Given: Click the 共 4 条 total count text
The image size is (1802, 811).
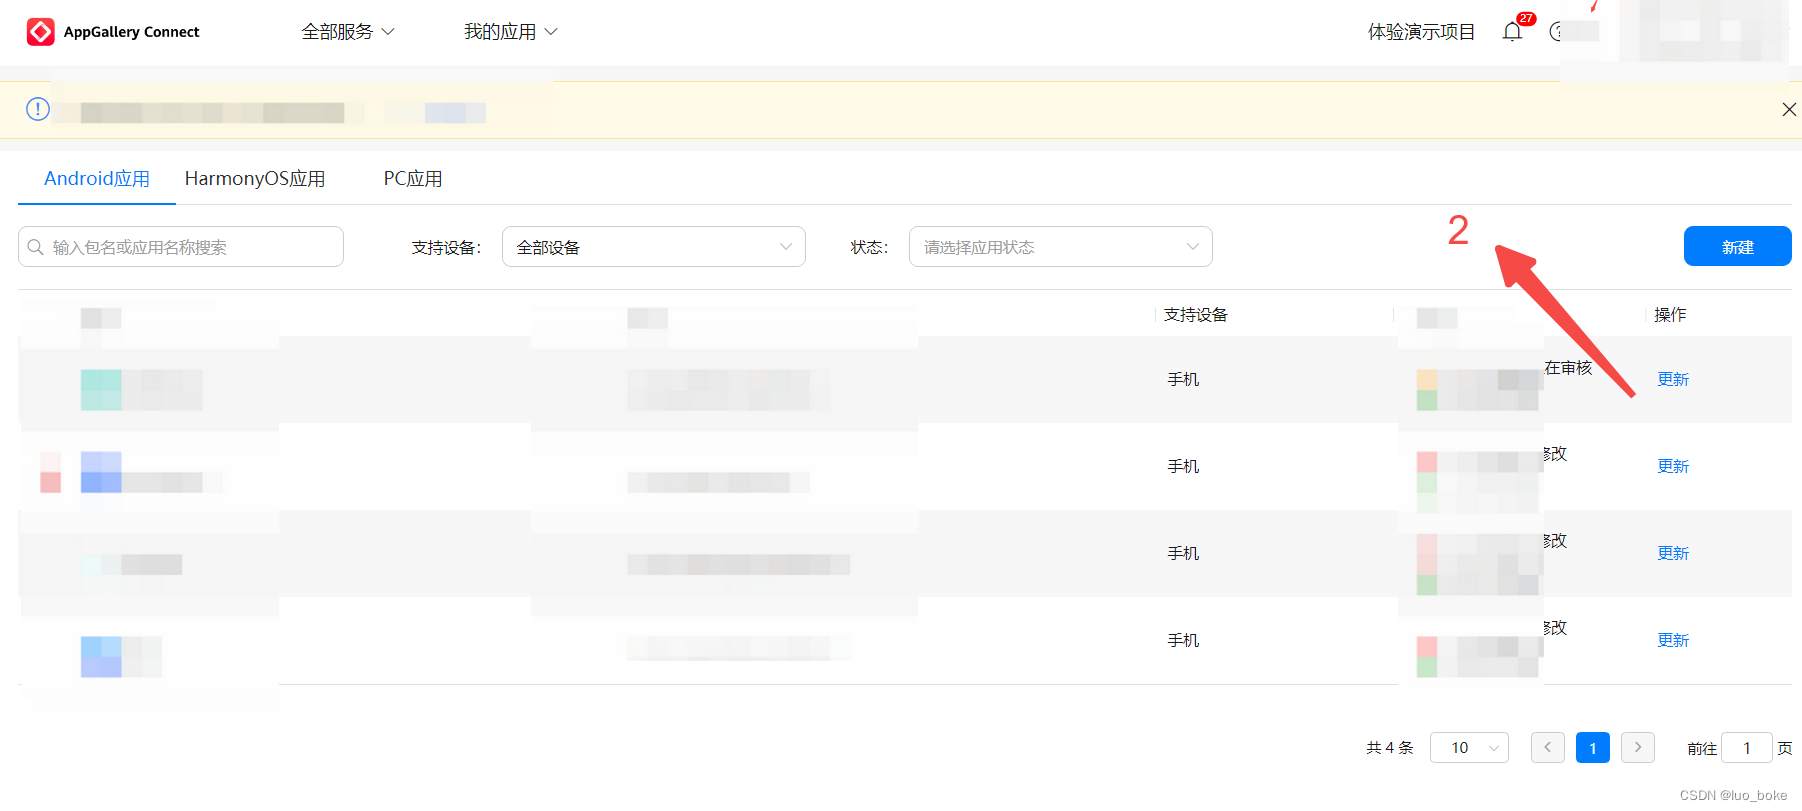Looking at the screenshot, I should 1390,748.
